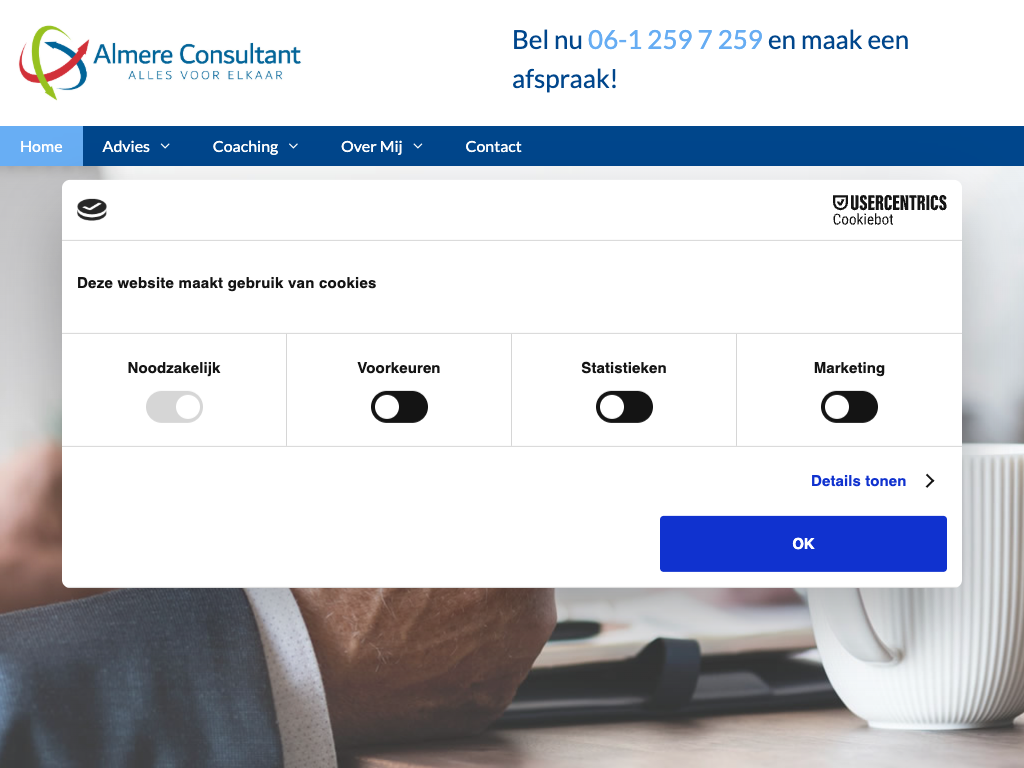Enable the Statistieken cookies toggle
This screenshot has width=1024, height=768.
[624, 407]
